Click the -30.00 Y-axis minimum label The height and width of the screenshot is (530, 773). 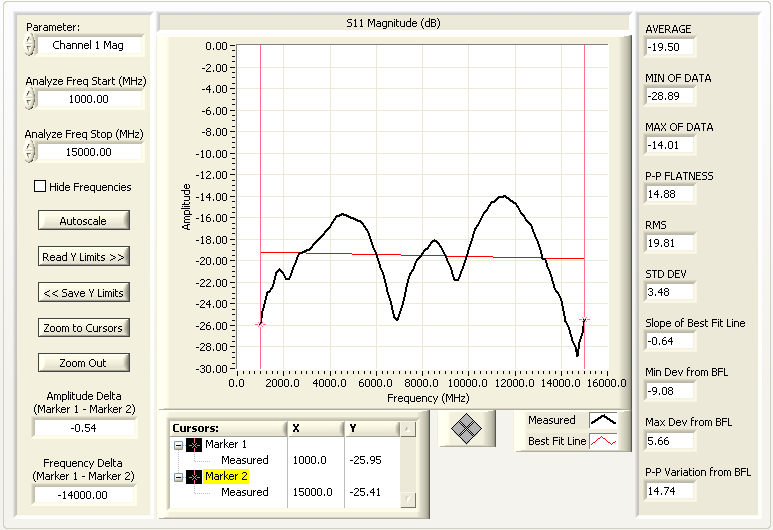[212, 368]
